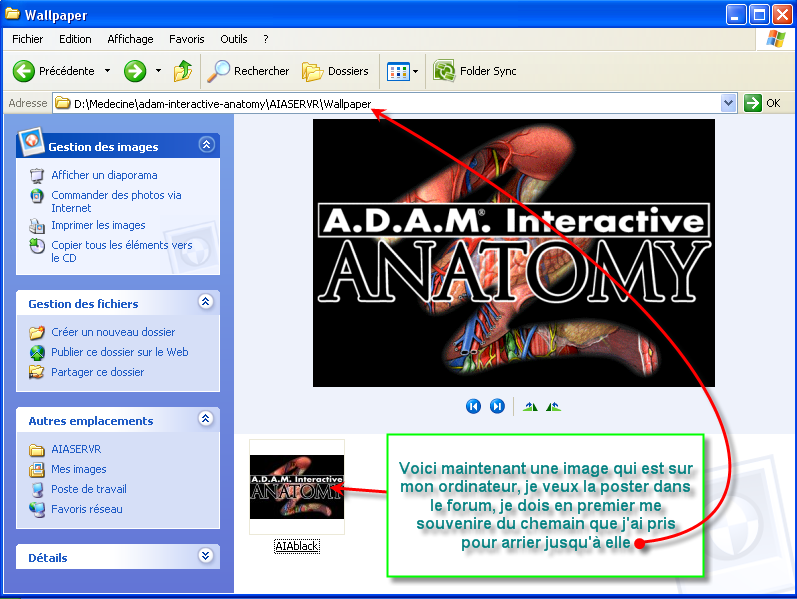Click the web publish globe icon
The width and height of the screenshot is (797, 599).
[x=37, y=352]
